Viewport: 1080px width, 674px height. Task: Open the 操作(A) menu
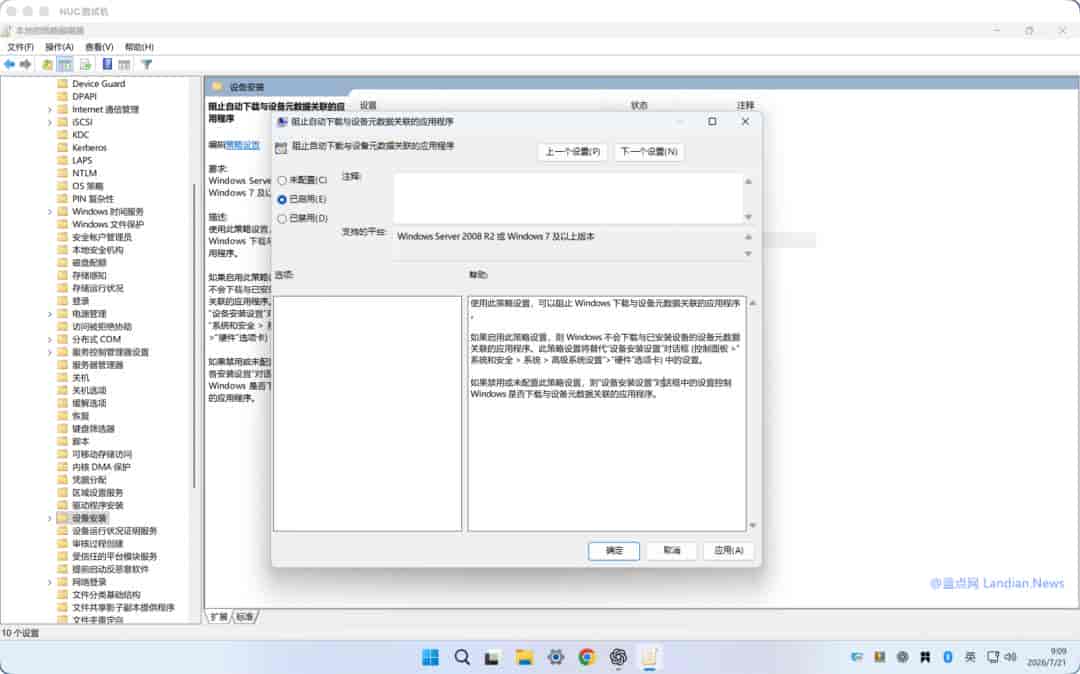coord(59,47)
